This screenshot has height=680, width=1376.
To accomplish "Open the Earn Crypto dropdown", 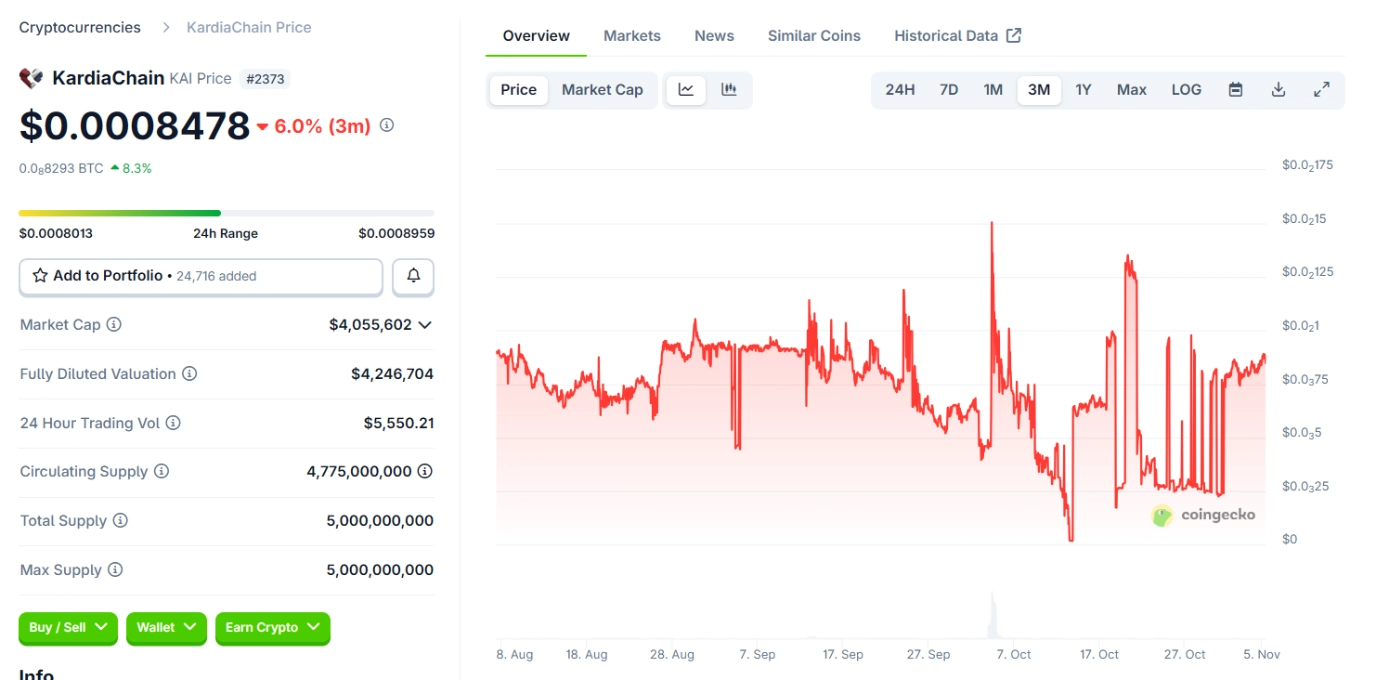I will pyautogui.click(x=272, y=628).
